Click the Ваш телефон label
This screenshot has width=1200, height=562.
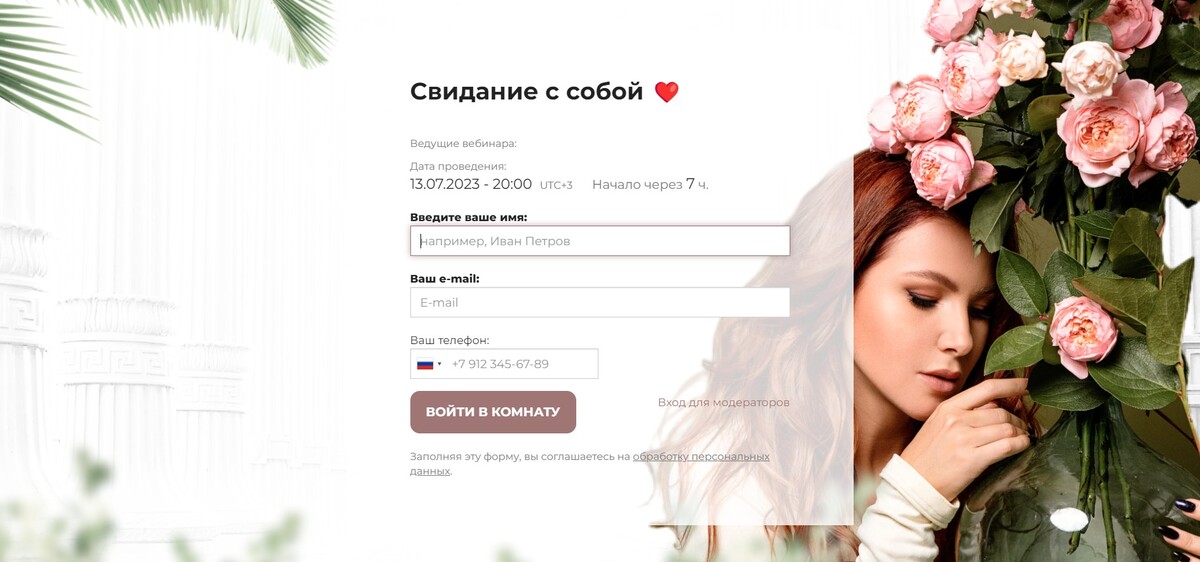coord(450,340)
